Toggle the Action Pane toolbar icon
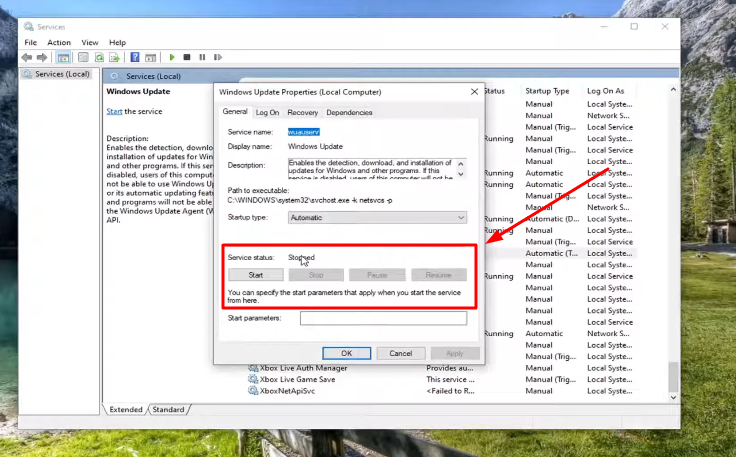Screen dimensions: 736x457 [150, 57]
